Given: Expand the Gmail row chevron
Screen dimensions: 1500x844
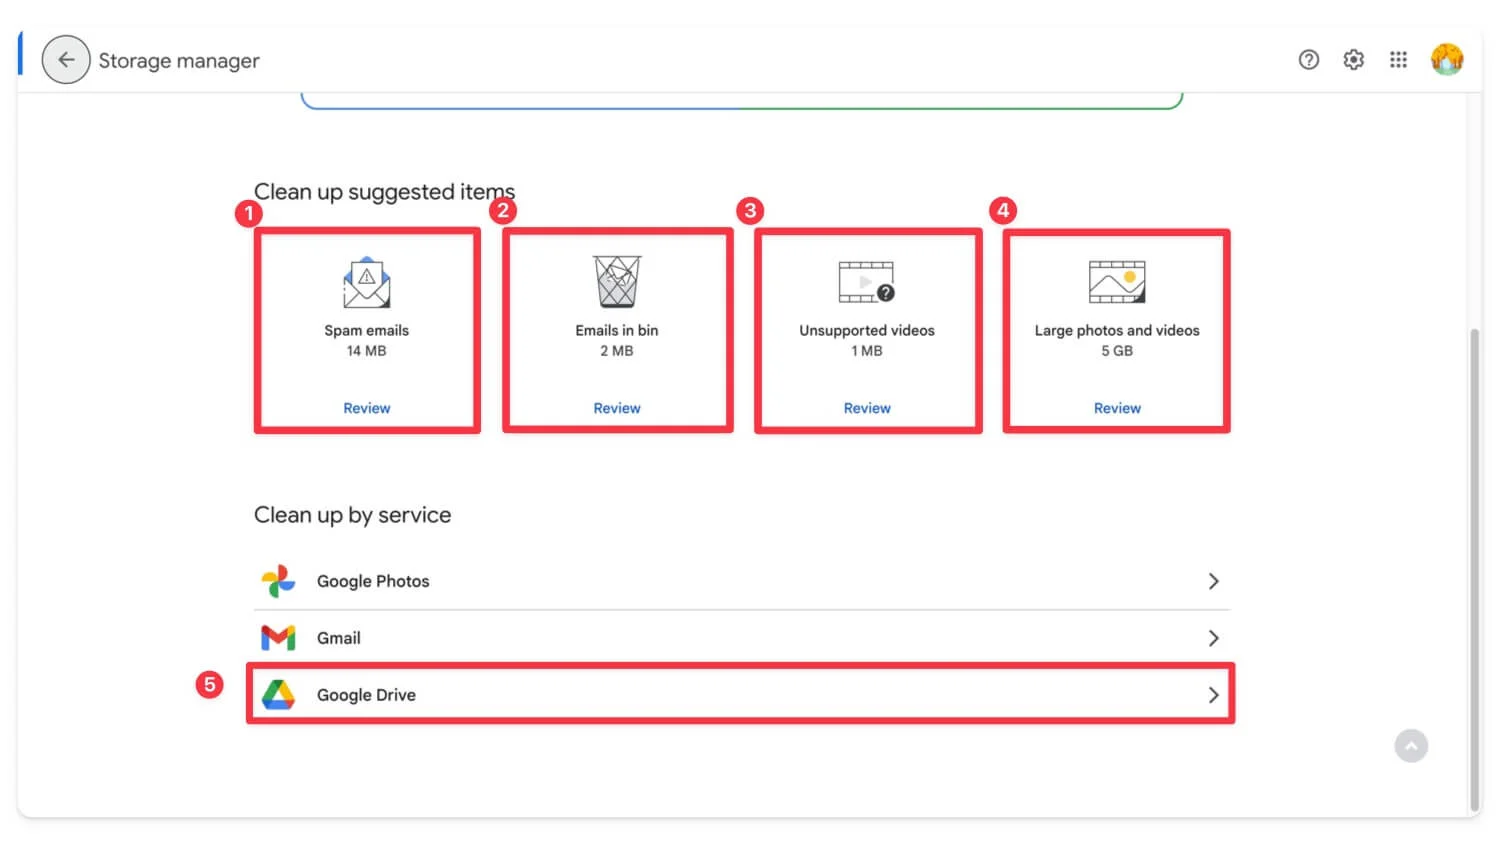Looking at the screenshot, I should click(1213, 638).
